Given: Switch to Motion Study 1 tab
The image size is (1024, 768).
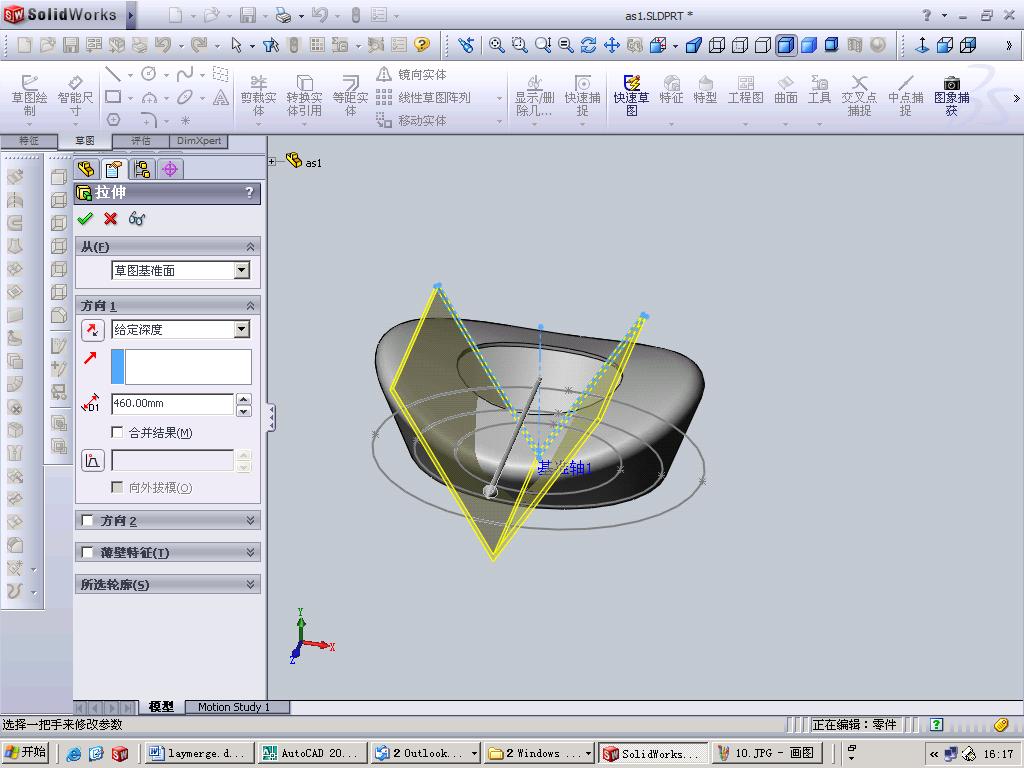Looking at the screenshot, I should coord(236,707).
